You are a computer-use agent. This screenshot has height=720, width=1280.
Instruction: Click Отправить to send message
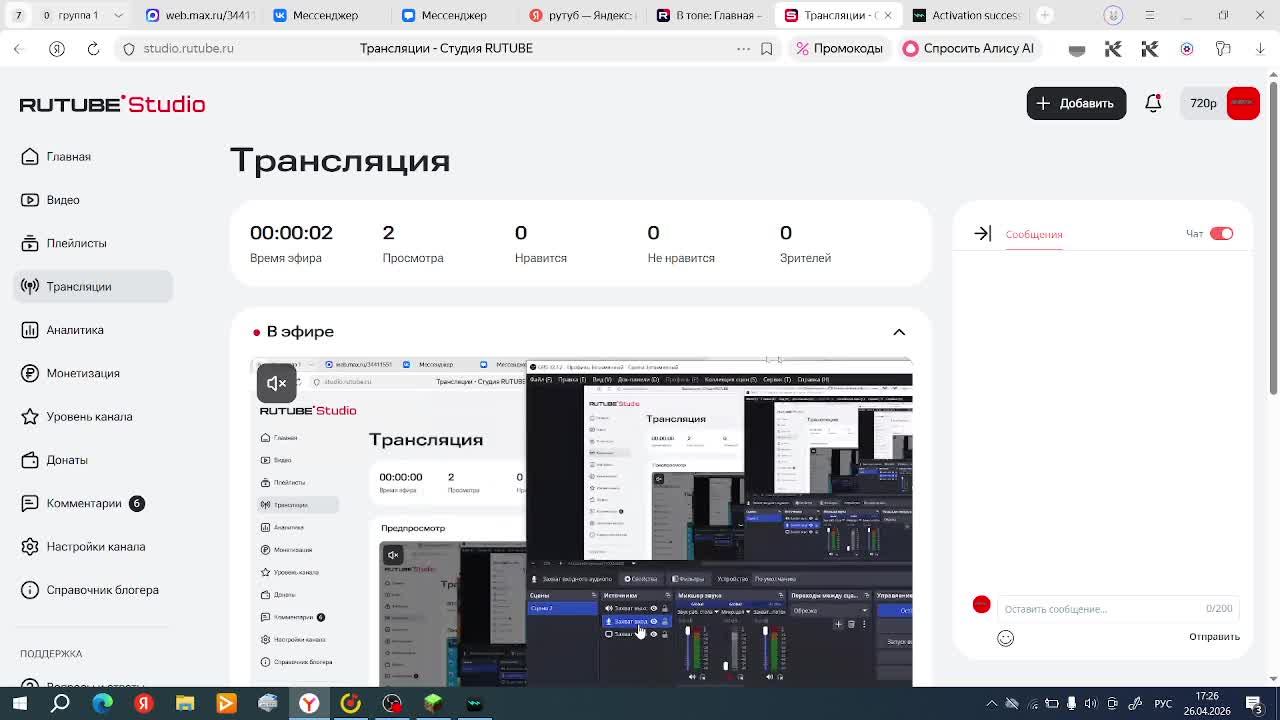click(x=1214, y=637)
